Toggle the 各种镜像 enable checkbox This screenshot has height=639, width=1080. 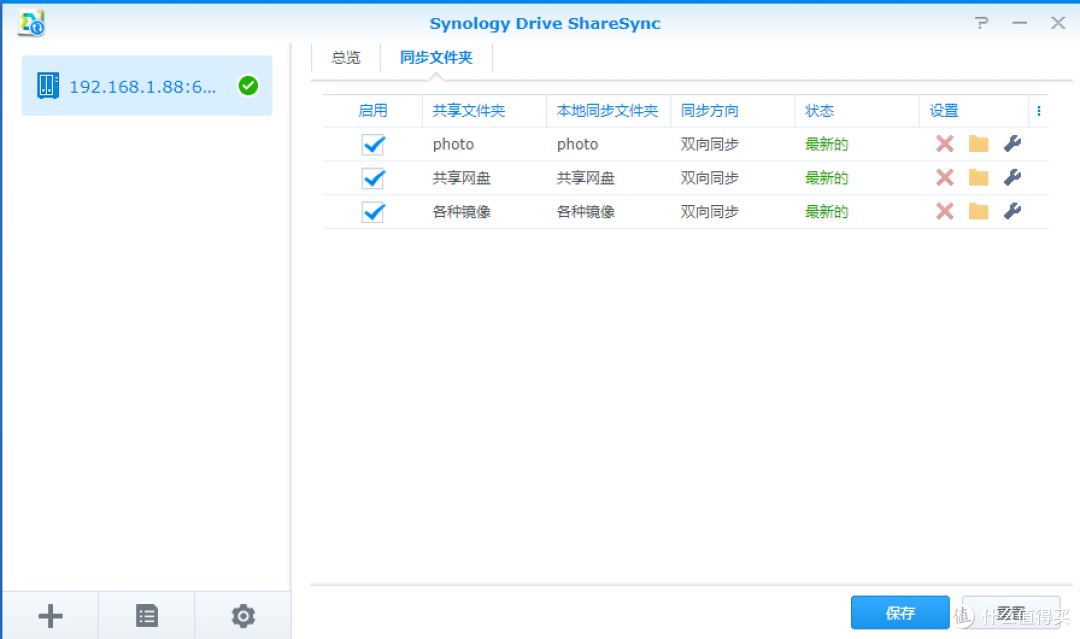click(373, 212)
